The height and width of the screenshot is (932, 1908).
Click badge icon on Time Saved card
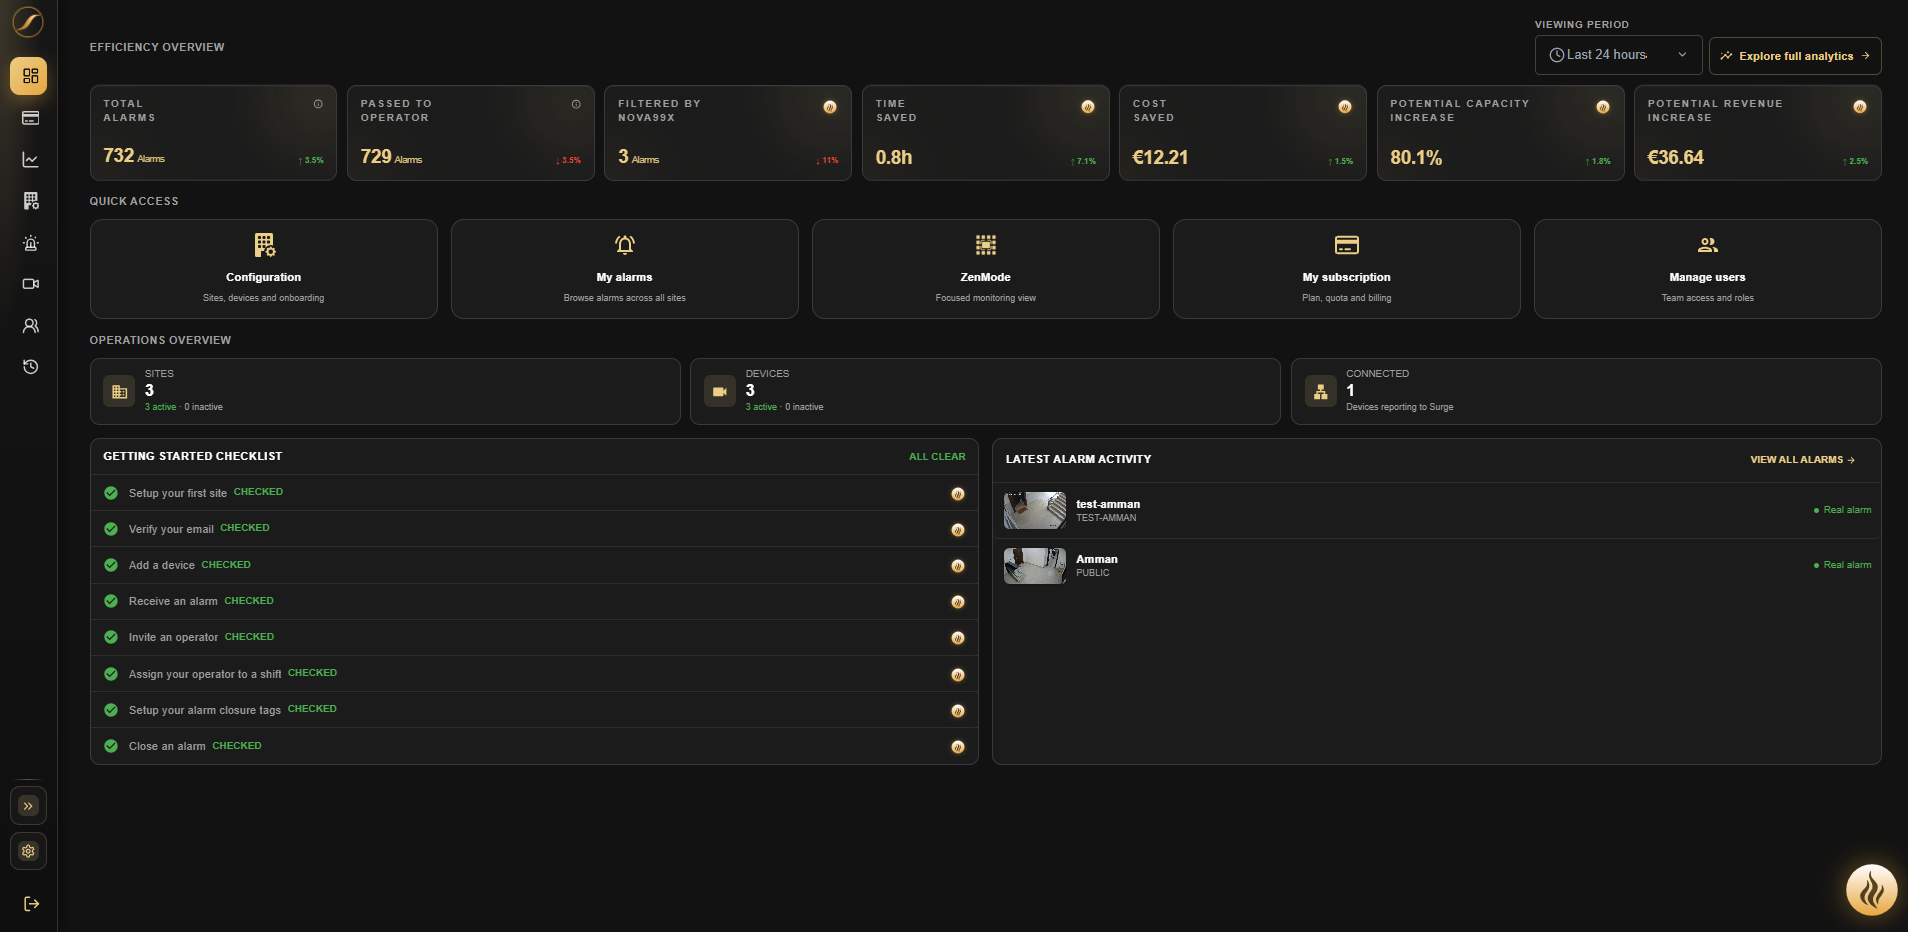click(1088, 107)
